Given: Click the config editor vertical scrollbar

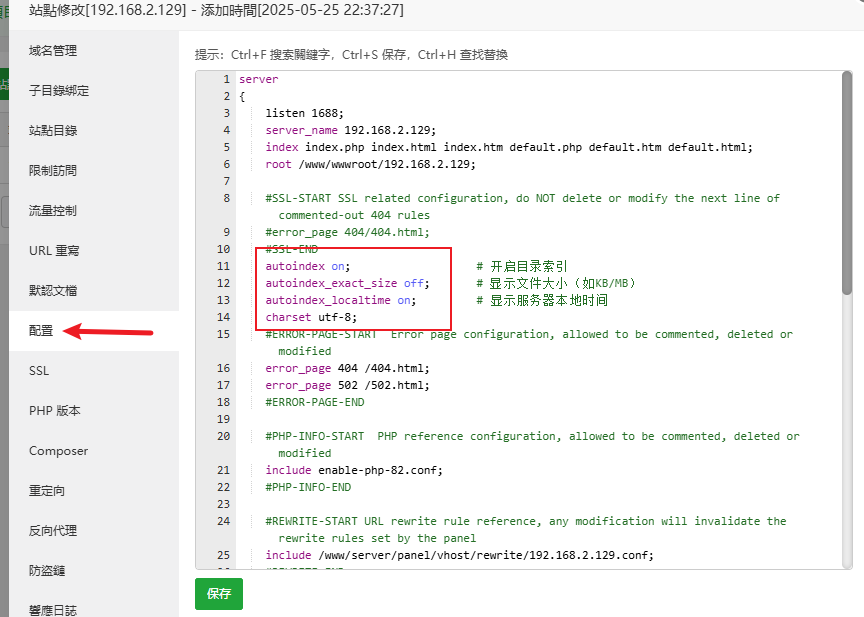Looking at the screenshot, I should click(846, 200).
